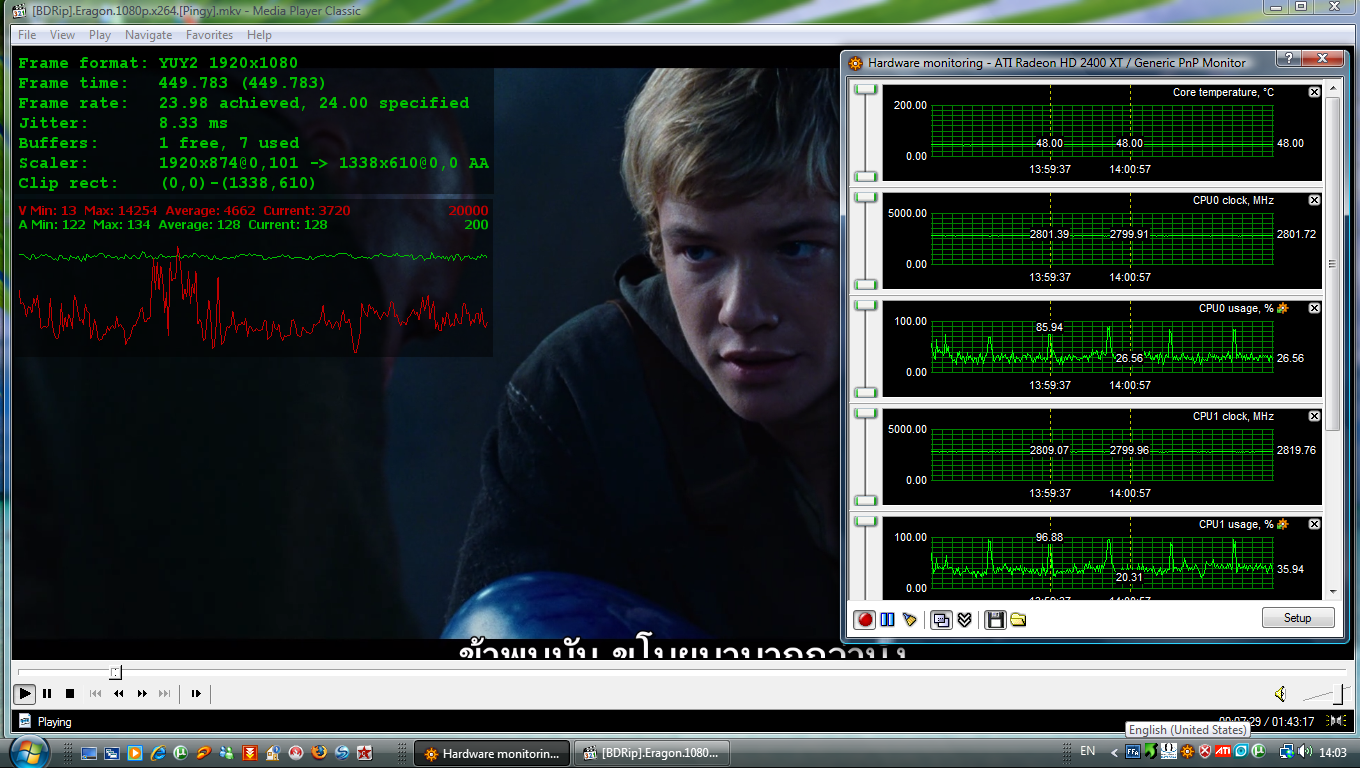This screenshot has width=1360, height=768.
Task: Click the RivaTuner gear tray icon
Action: pyautogui.click(x=1187, y=751)
